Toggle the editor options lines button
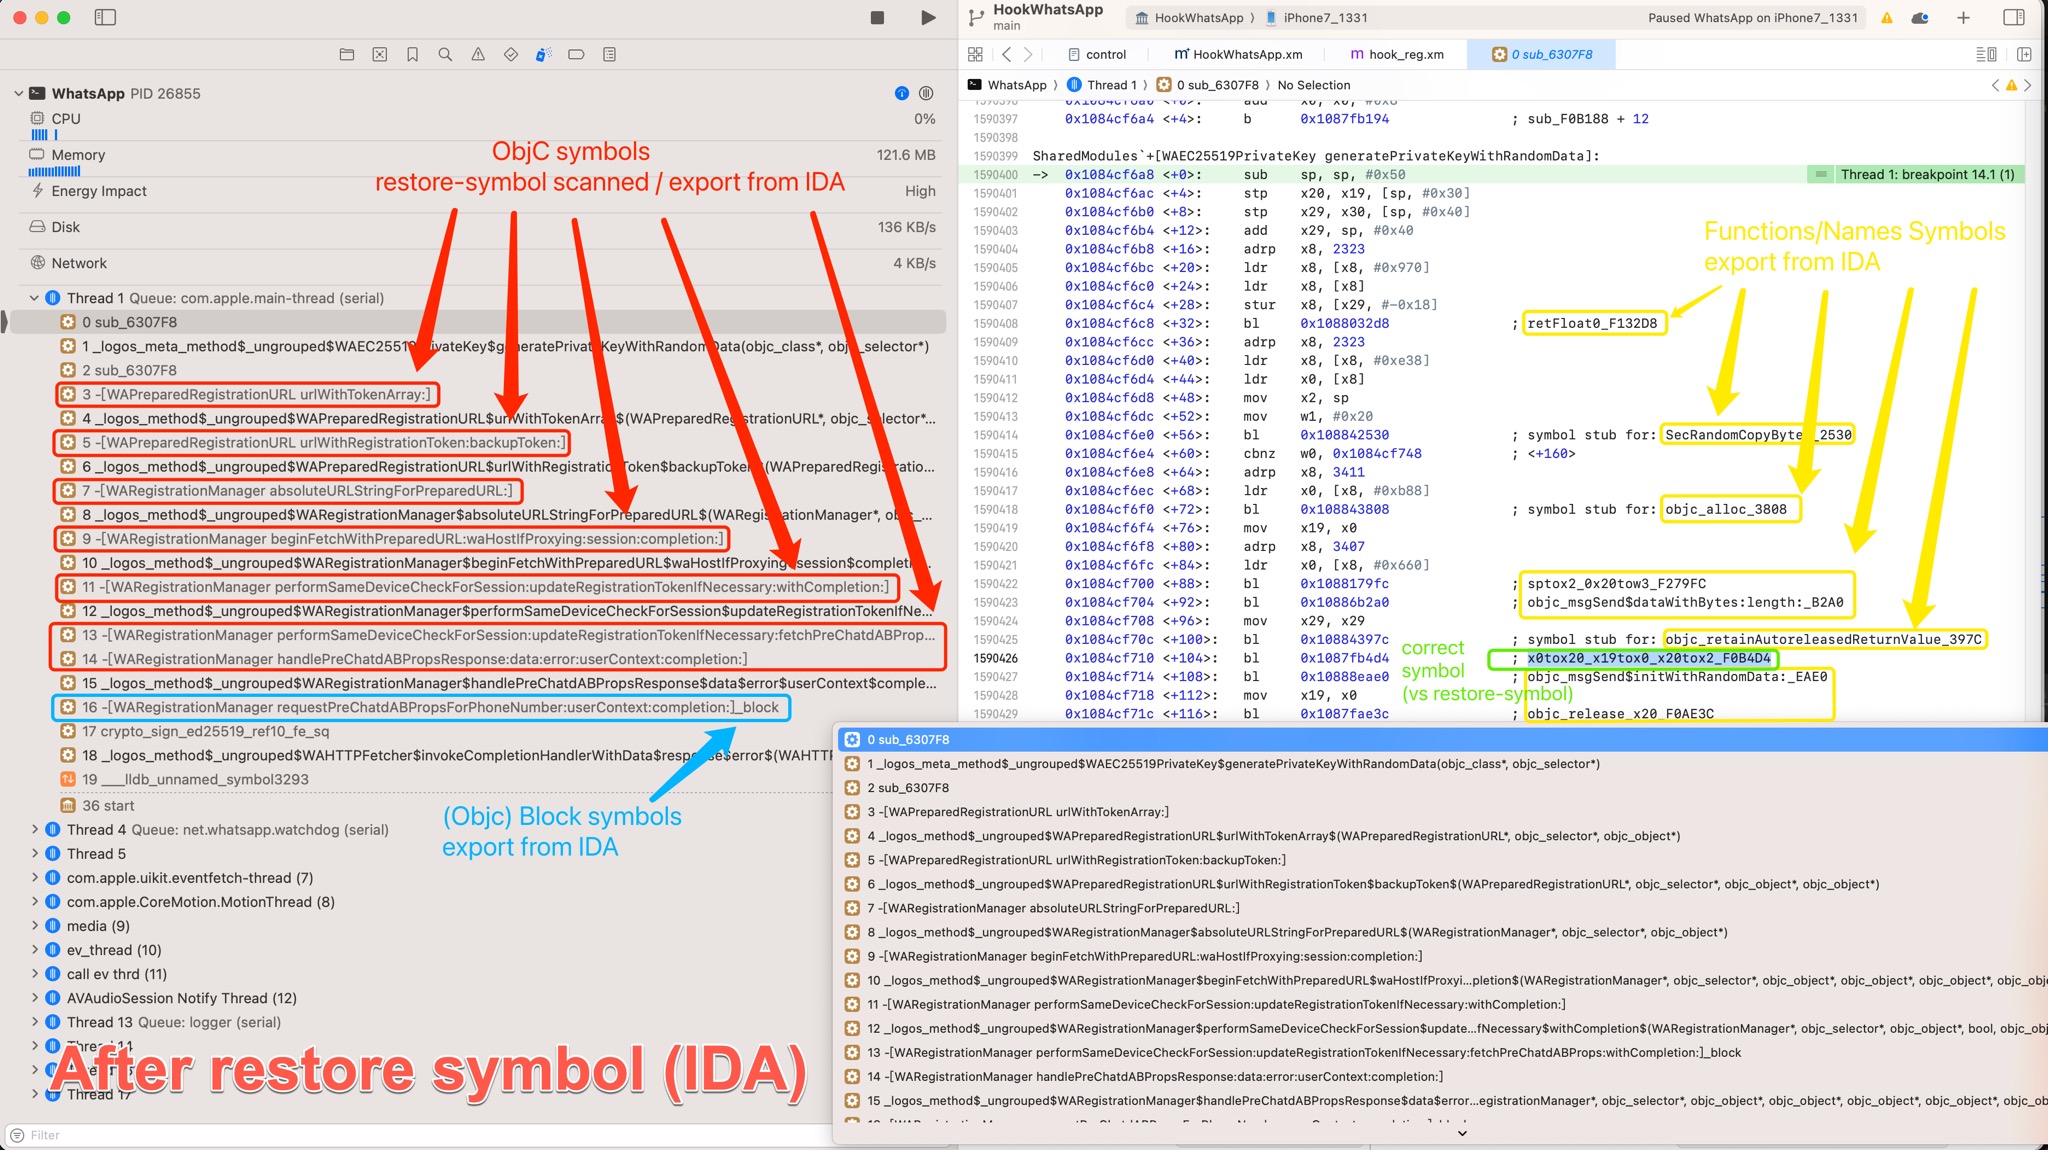2048x1150 pixels. click(x=1986, y=54)
